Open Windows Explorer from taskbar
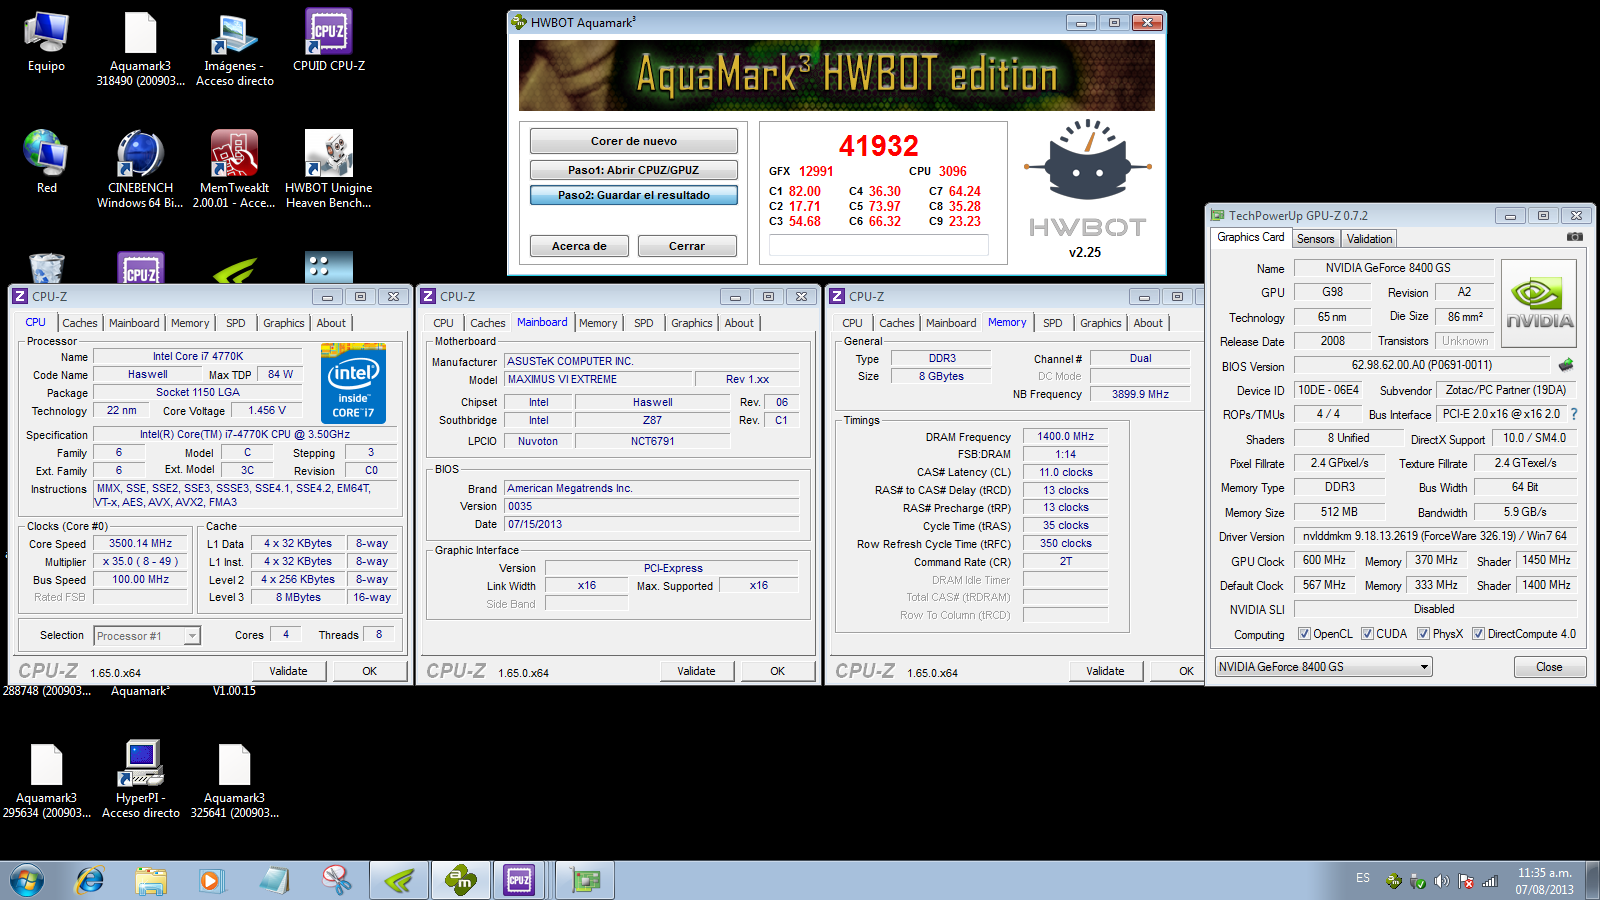 click(151, 880)
